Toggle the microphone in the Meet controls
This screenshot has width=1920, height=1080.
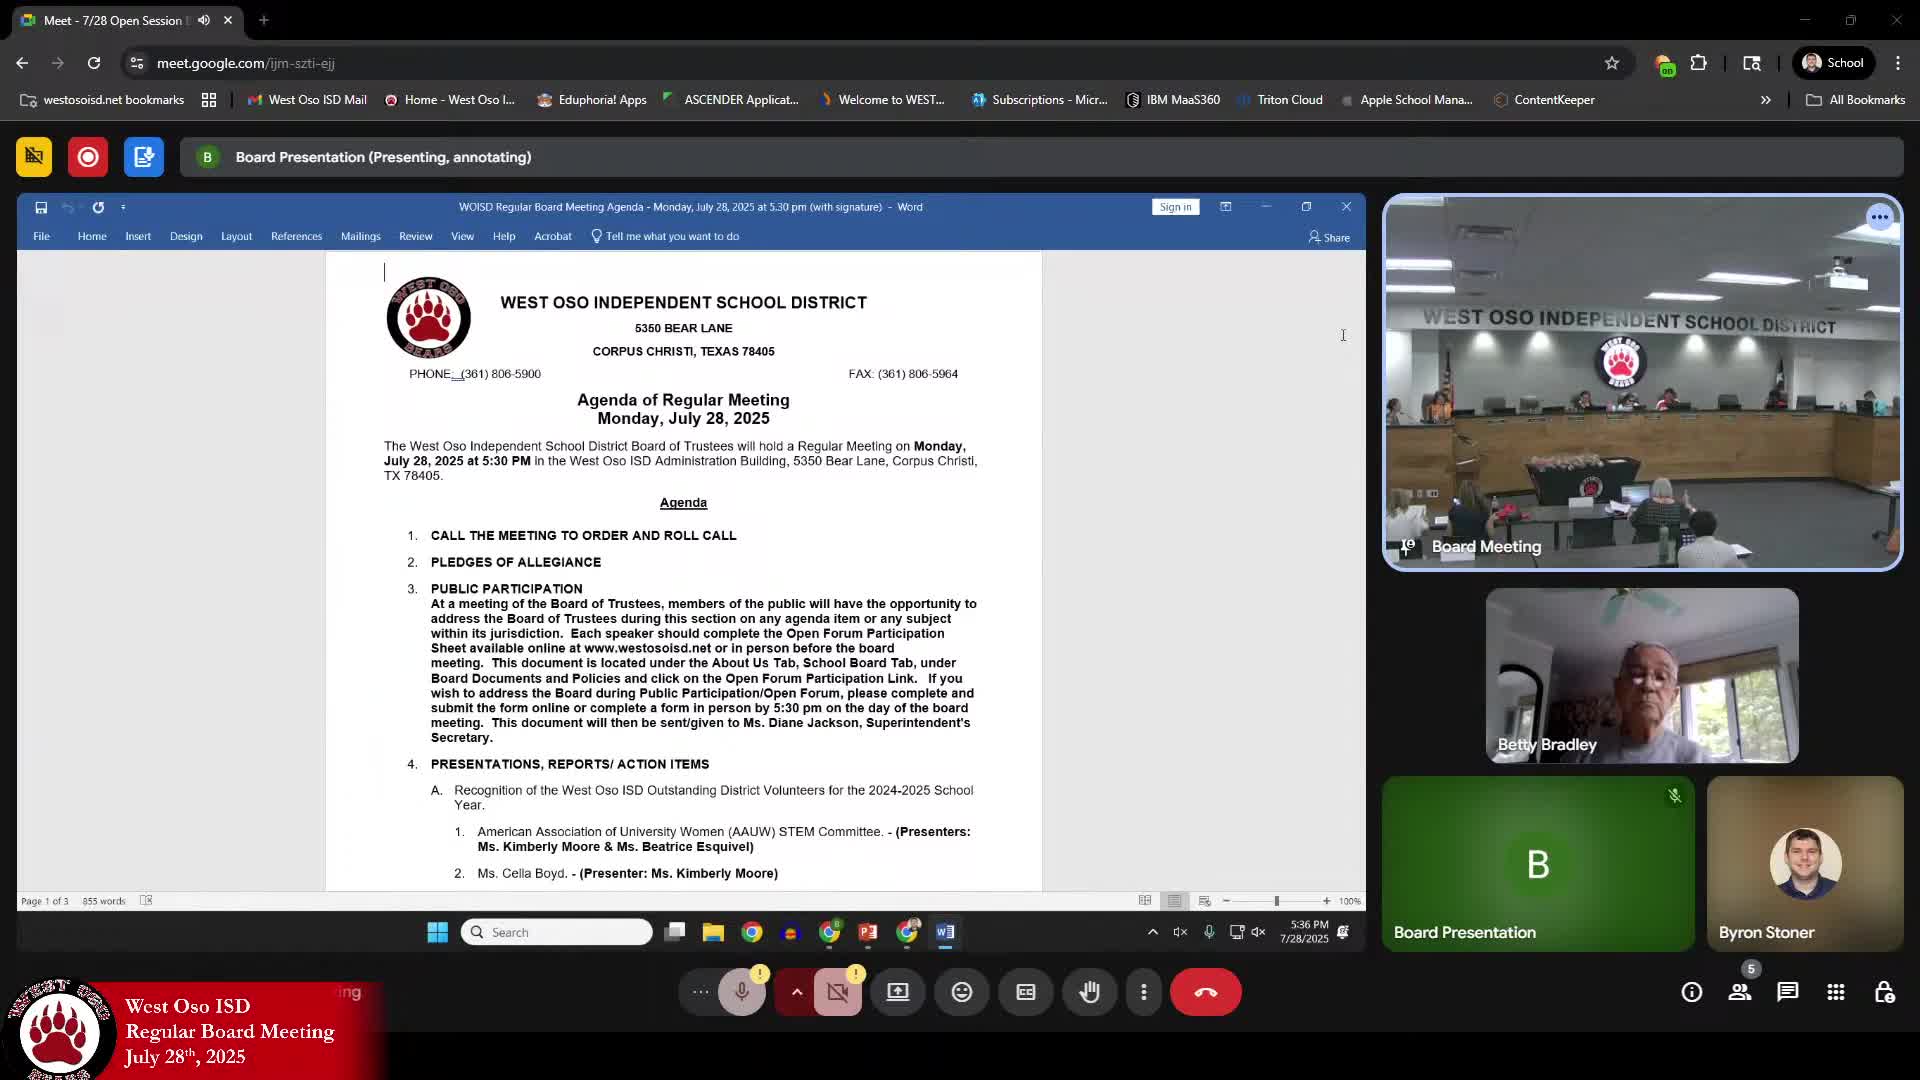tap(742, 992)
